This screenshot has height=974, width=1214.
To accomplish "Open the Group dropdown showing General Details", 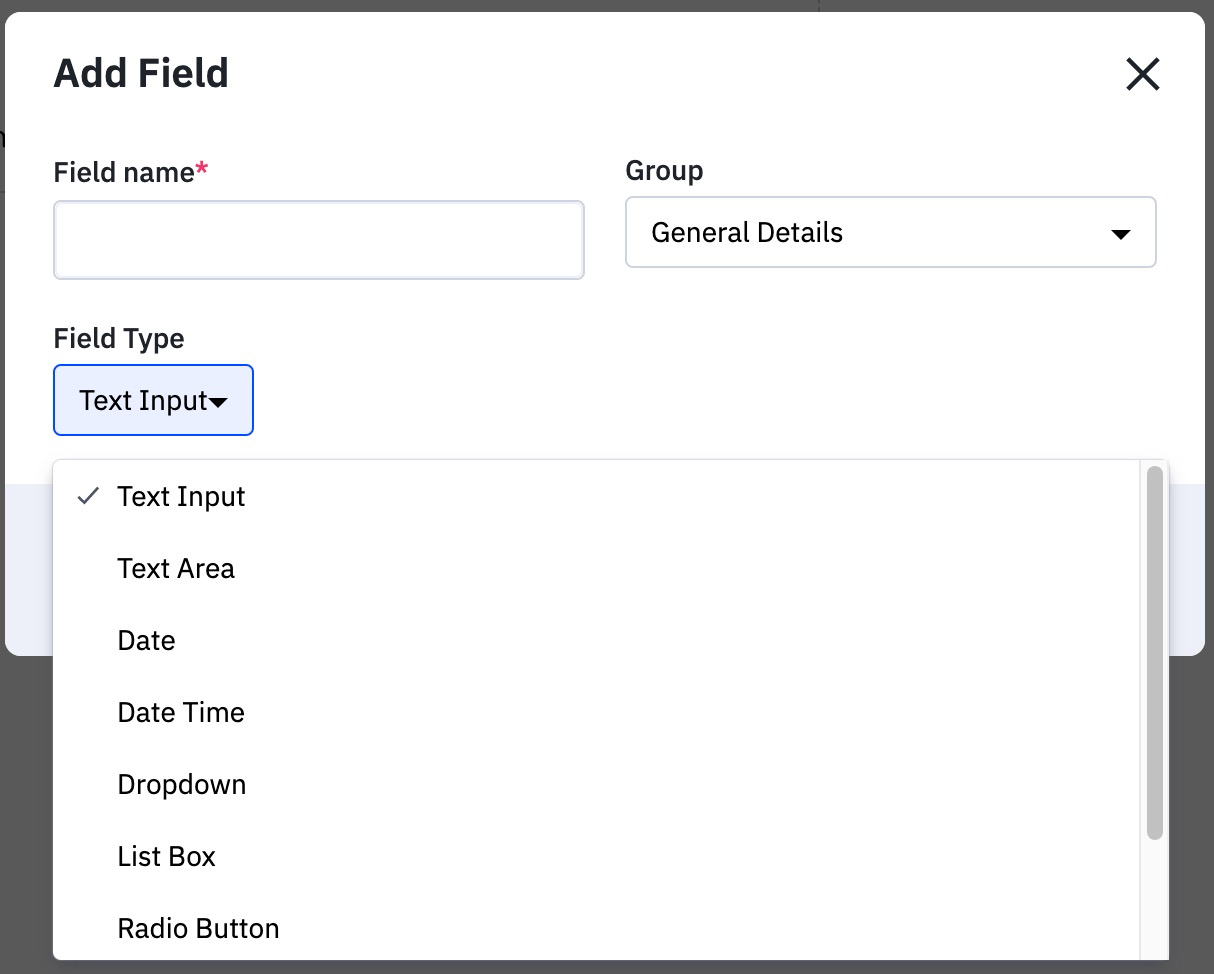I will (x=890, y=233).
